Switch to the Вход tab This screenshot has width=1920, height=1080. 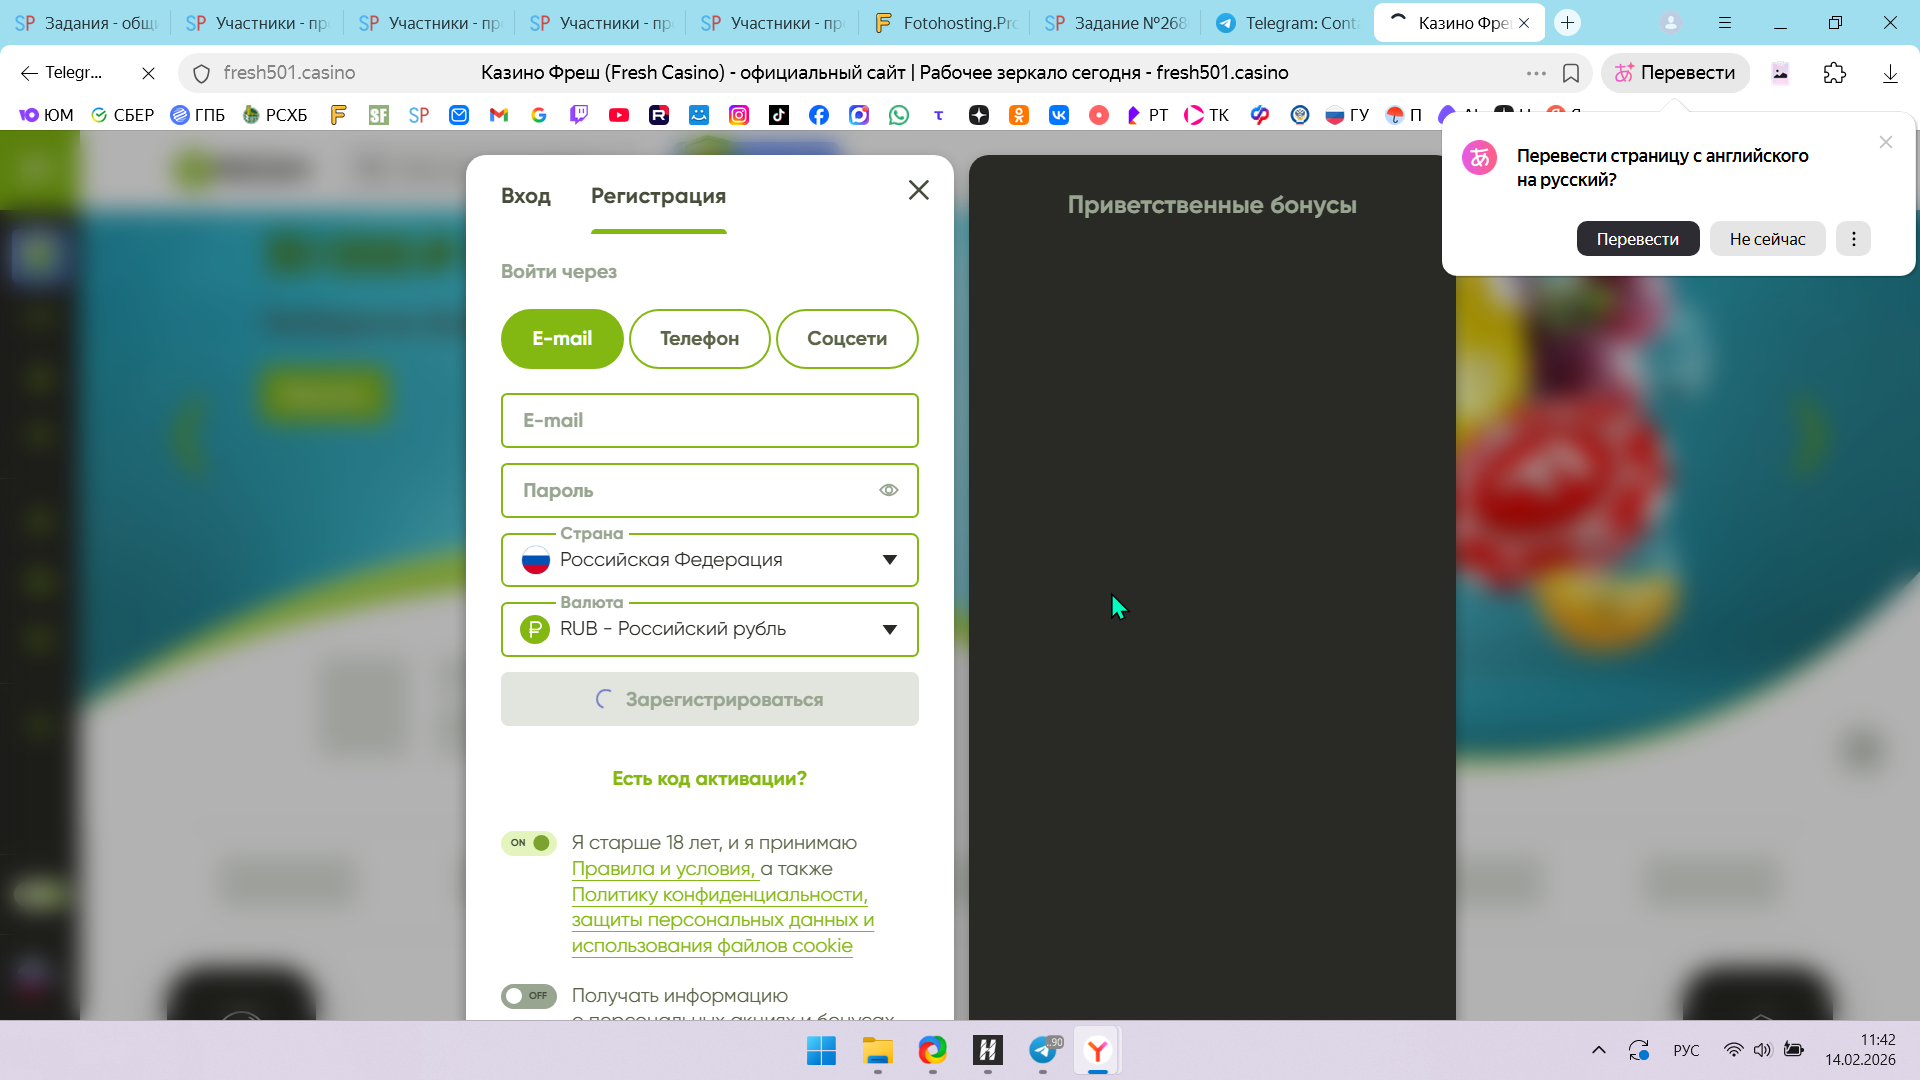pyautogui.click(x=526, y=196)
